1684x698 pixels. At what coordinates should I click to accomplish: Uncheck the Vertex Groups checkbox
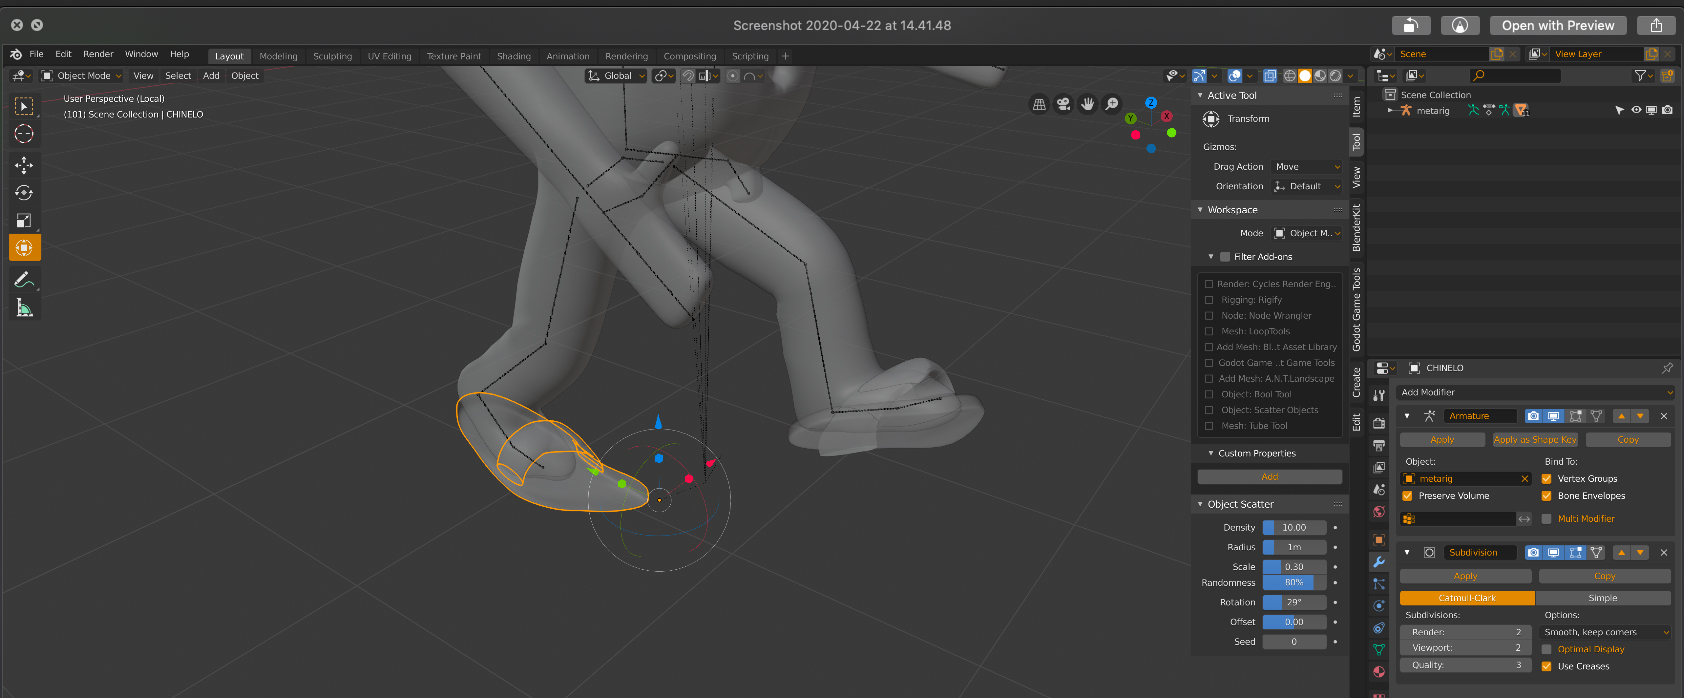pyautogui.click(x=1547, y=479)
